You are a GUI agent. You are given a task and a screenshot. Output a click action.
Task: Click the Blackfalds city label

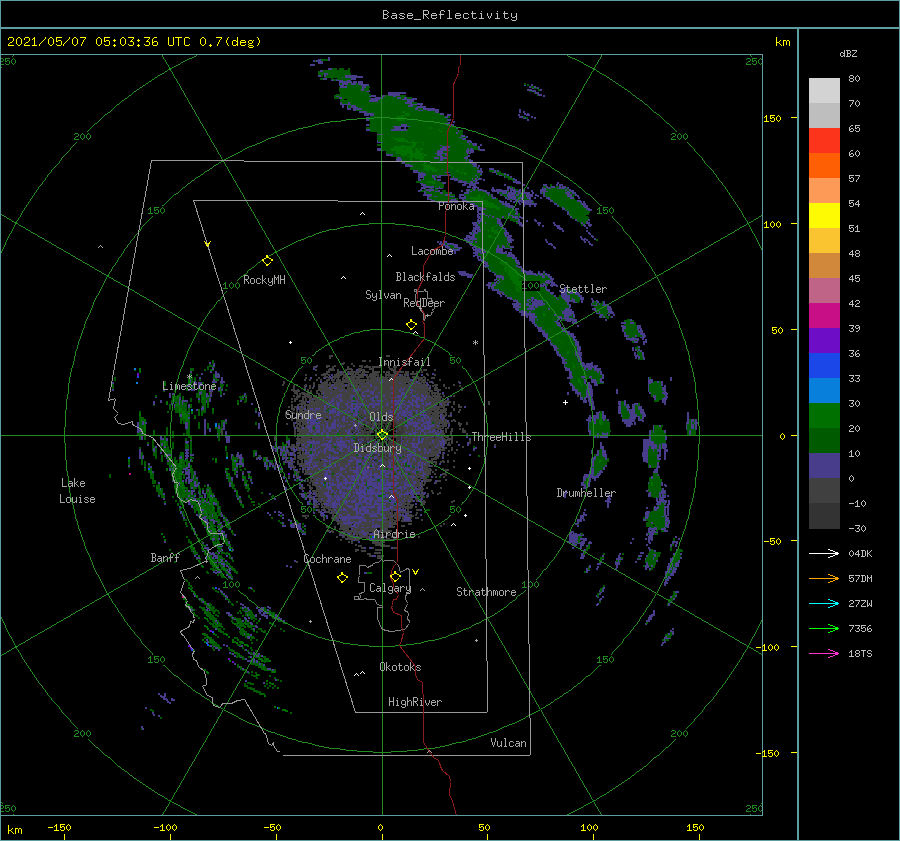tap(425, 277)
